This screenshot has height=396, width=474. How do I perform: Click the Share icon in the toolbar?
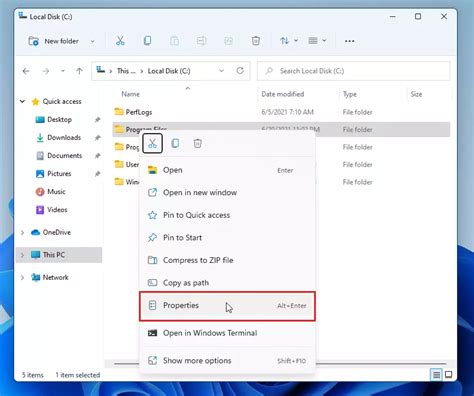(x=228, y=41)
